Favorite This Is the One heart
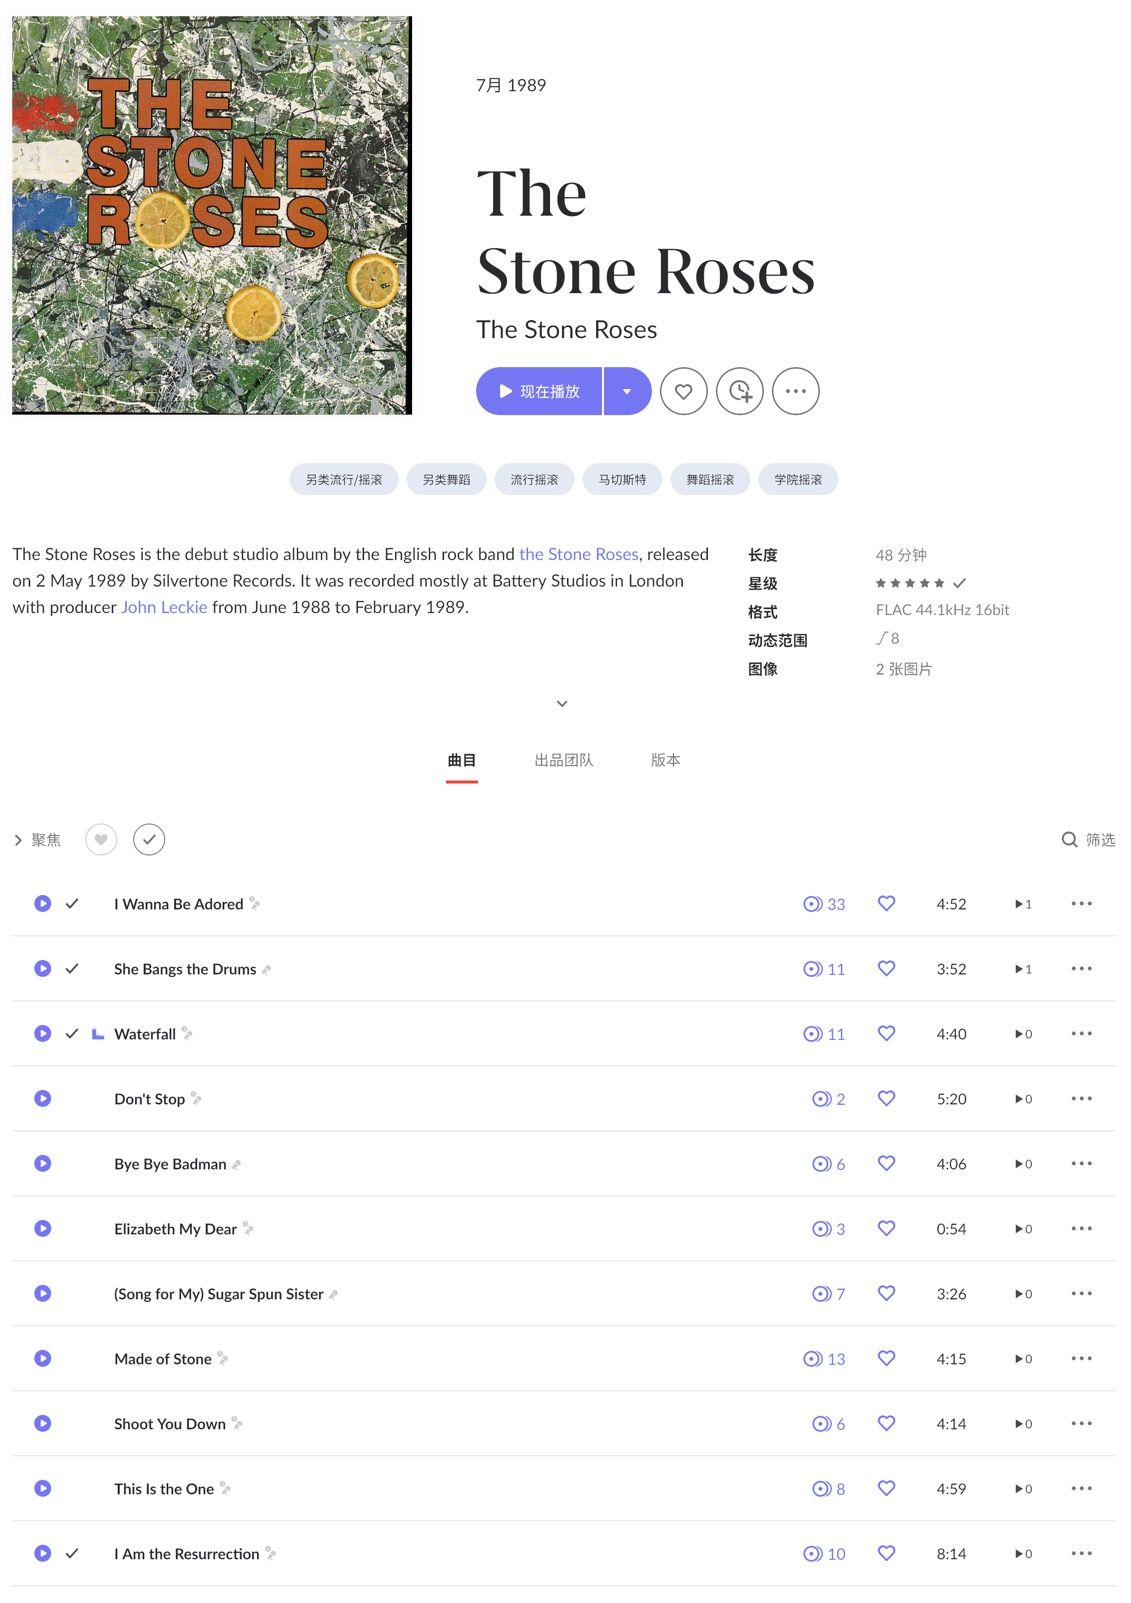1131x1603 pixels. coord(886,1488)
